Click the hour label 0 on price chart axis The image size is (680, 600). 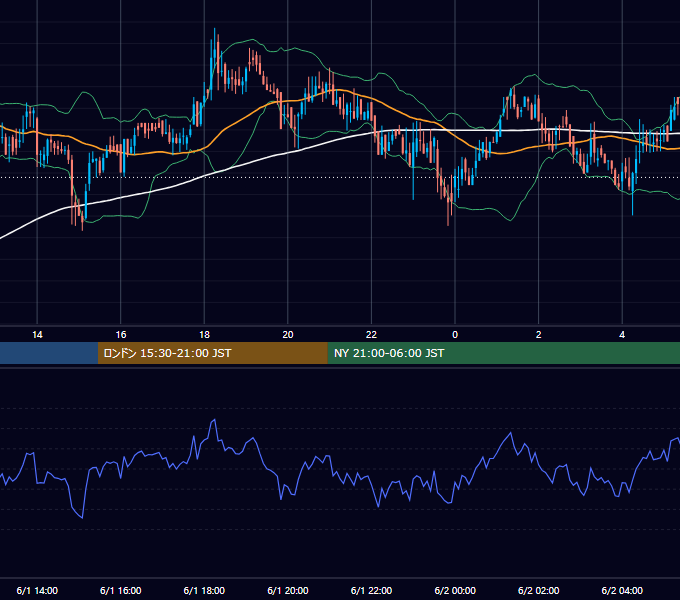pyautogui.click(x=455, y=335)
